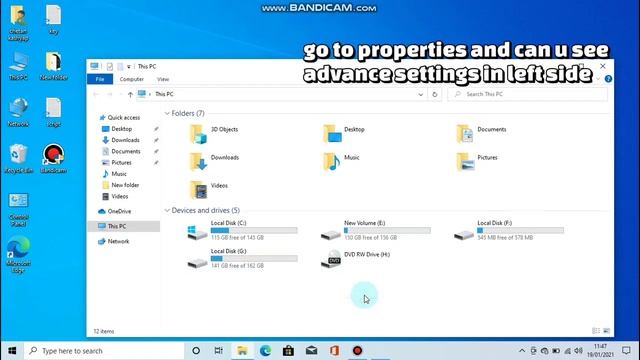Select Desktop in navigation pane

coord(122,129)
